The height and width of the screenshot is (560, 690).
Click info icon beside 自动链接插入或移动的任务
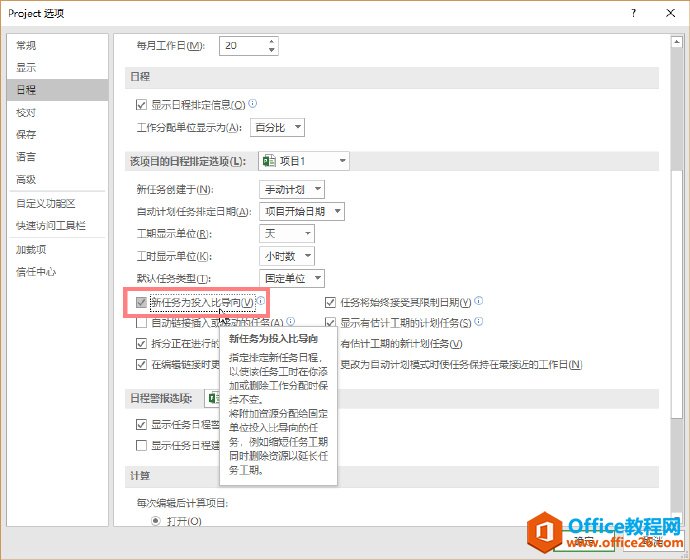(291, 322)
